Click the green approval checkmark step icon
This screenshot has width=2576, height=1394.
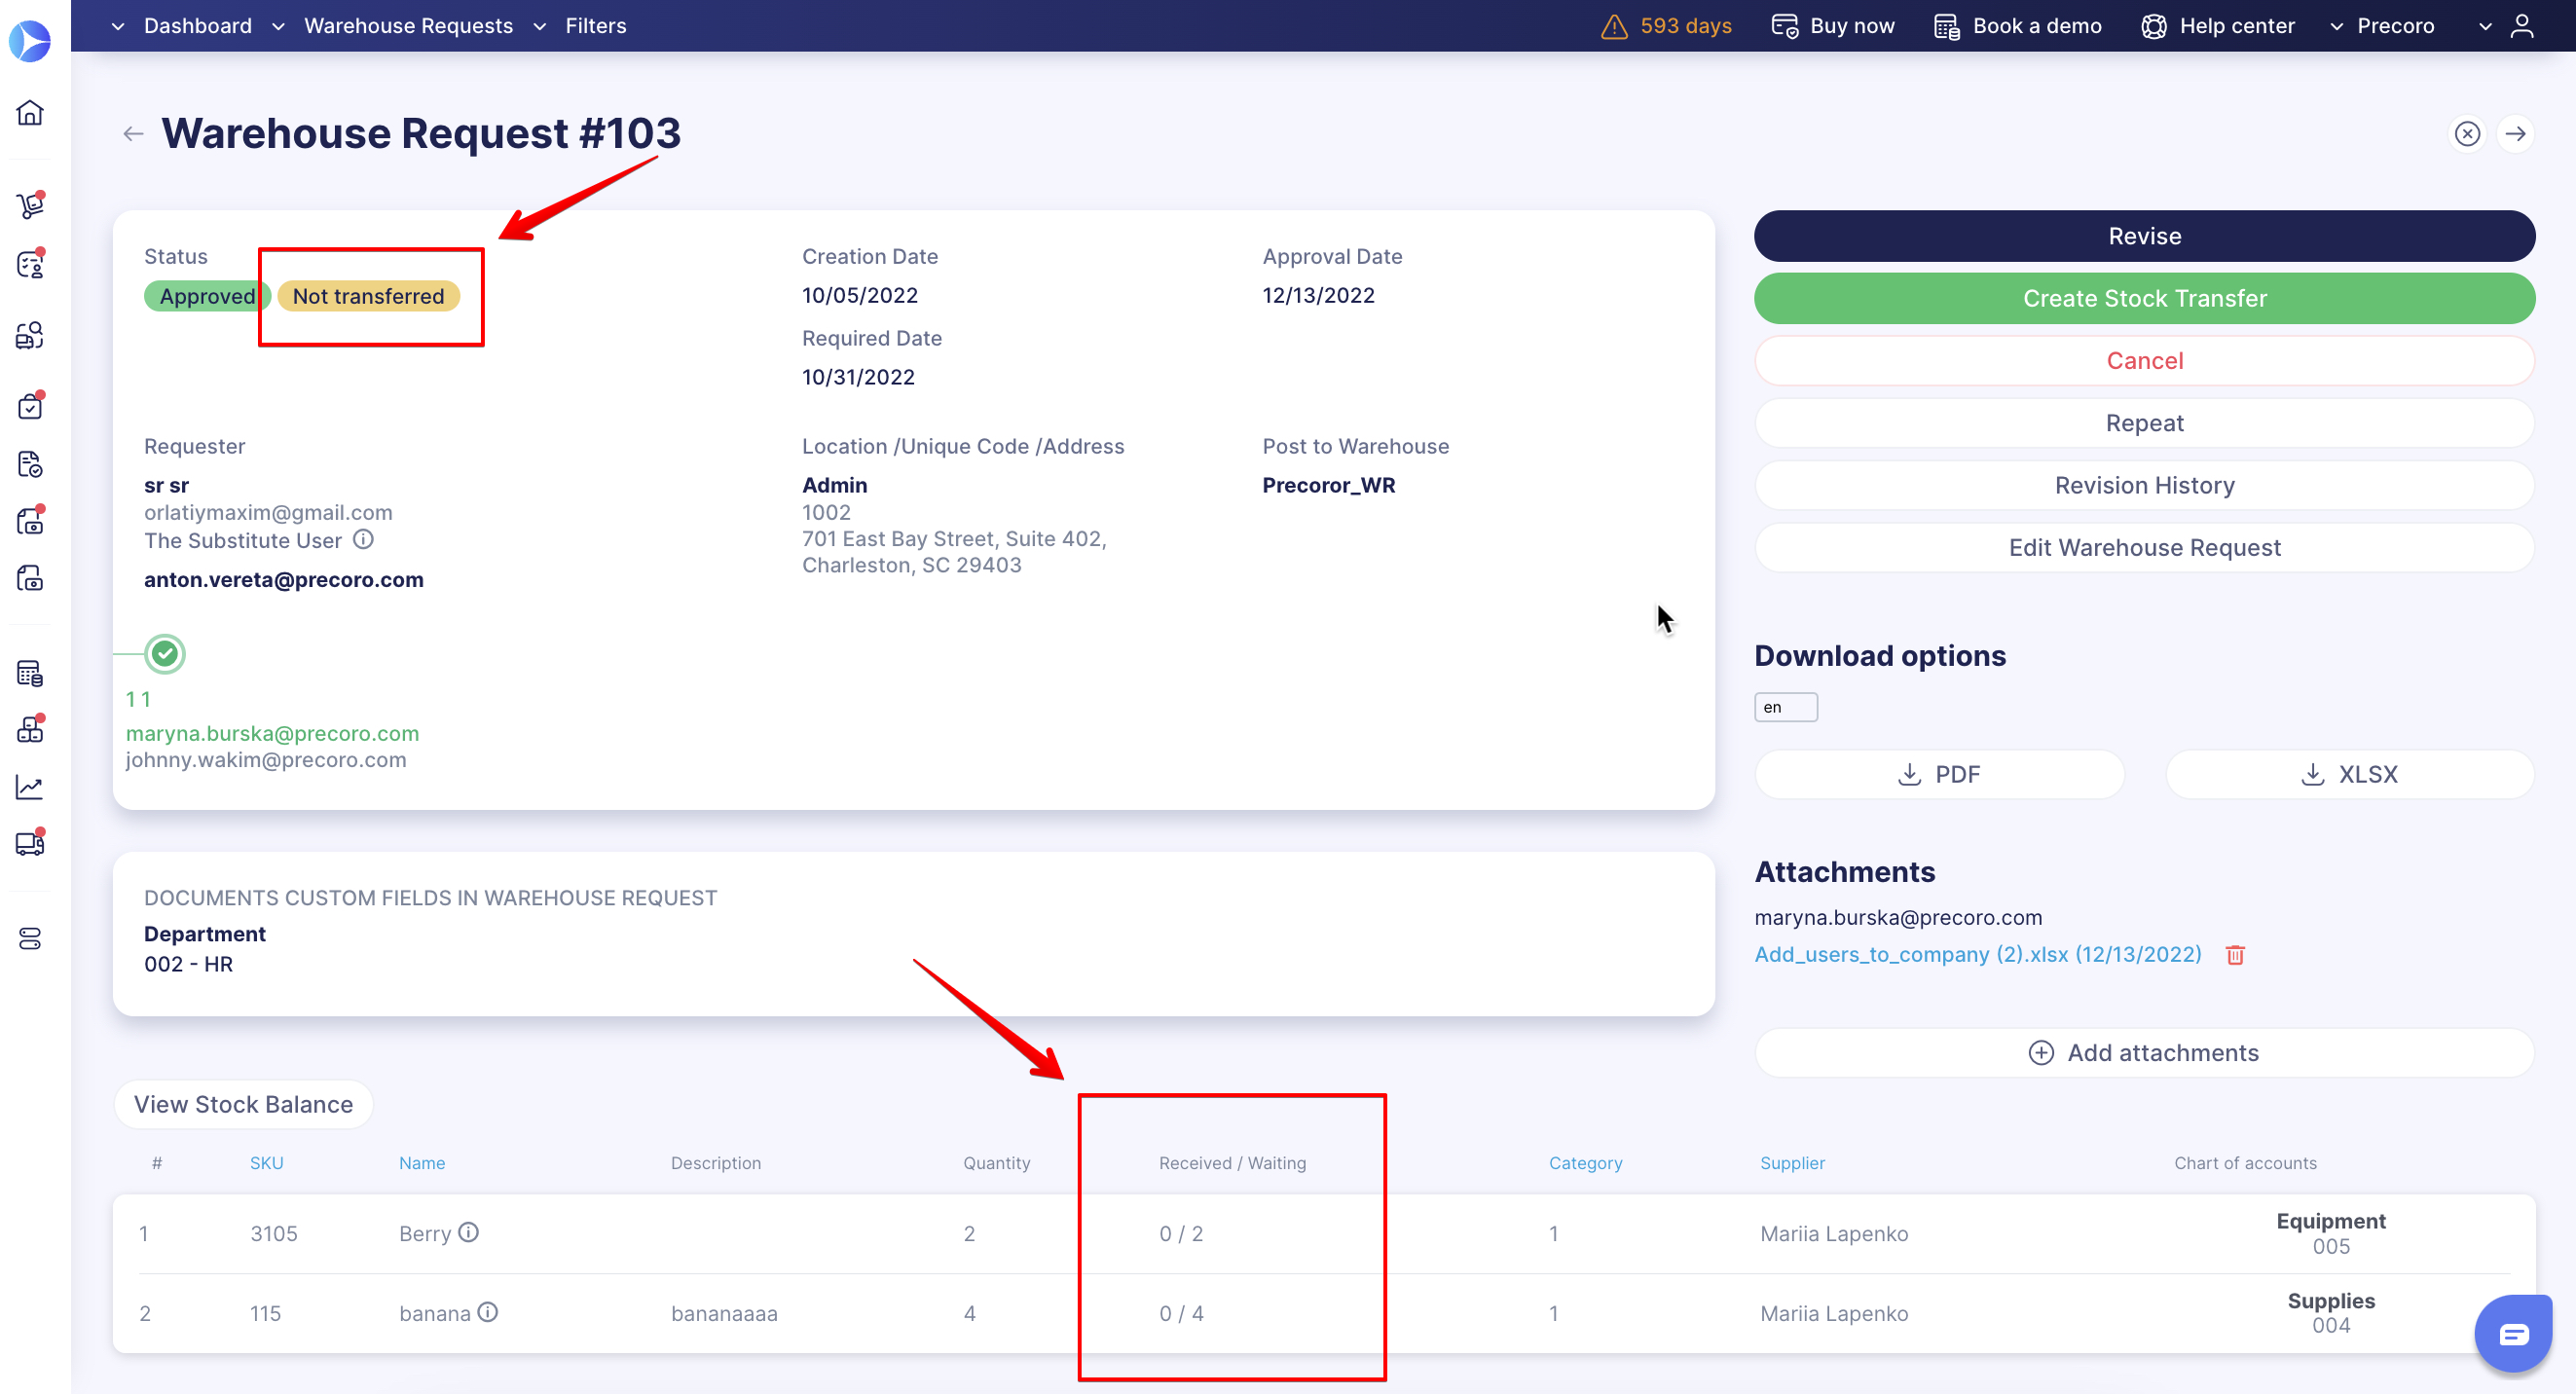(x=165, y=654)
